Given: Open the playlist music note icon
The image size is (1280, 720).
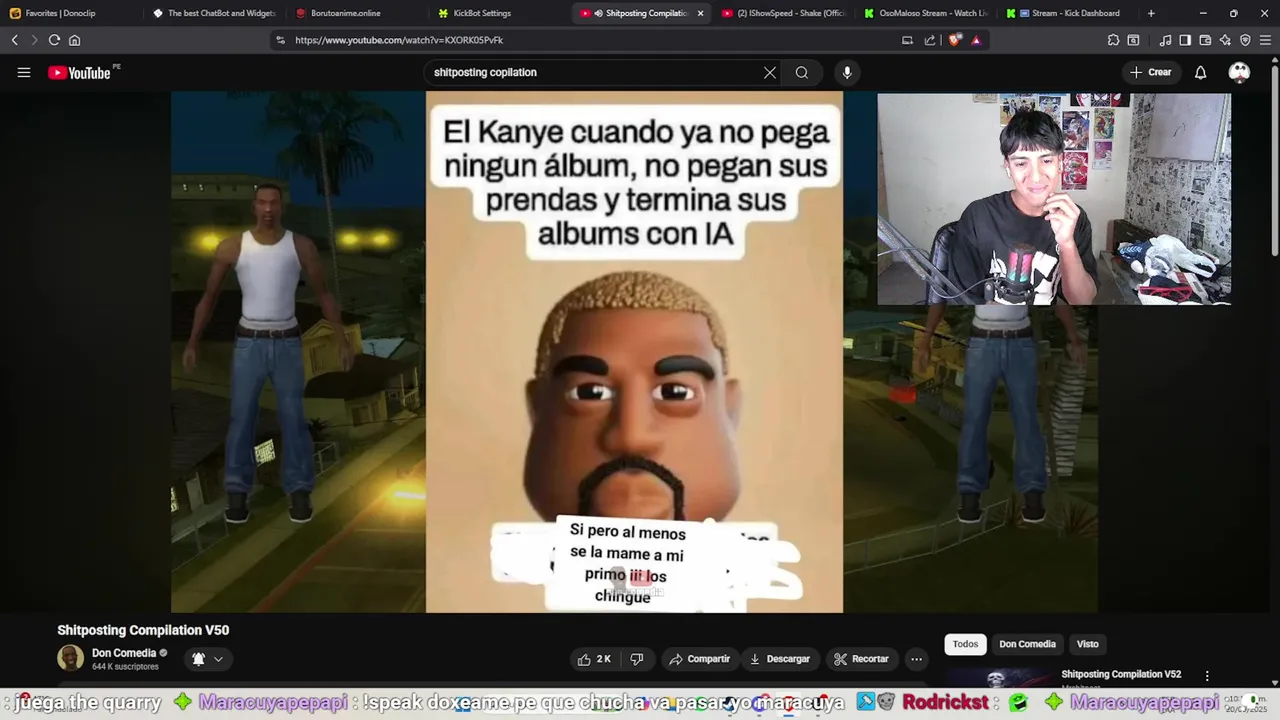Looking at the screenshot, I should tap(1165, 40).
